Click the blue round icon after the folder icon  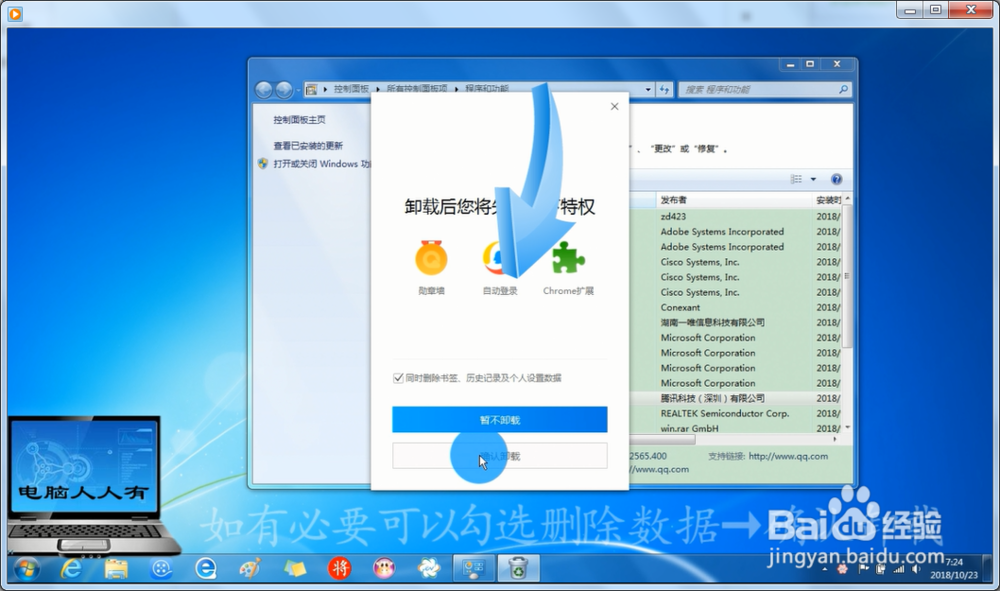tap(161, 568)
